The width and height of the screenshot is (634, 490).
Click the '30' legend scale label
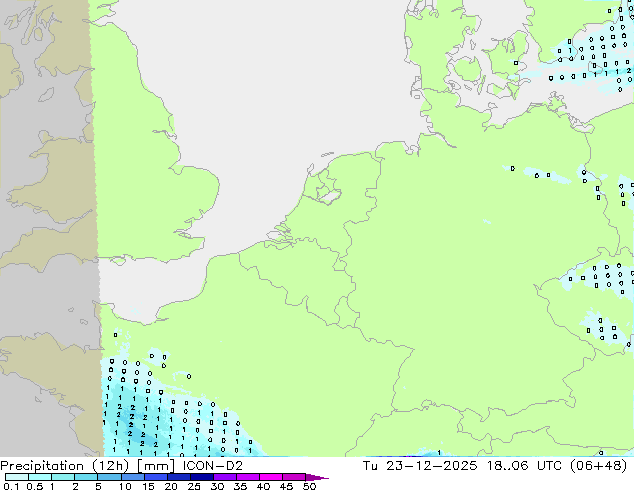217,486
